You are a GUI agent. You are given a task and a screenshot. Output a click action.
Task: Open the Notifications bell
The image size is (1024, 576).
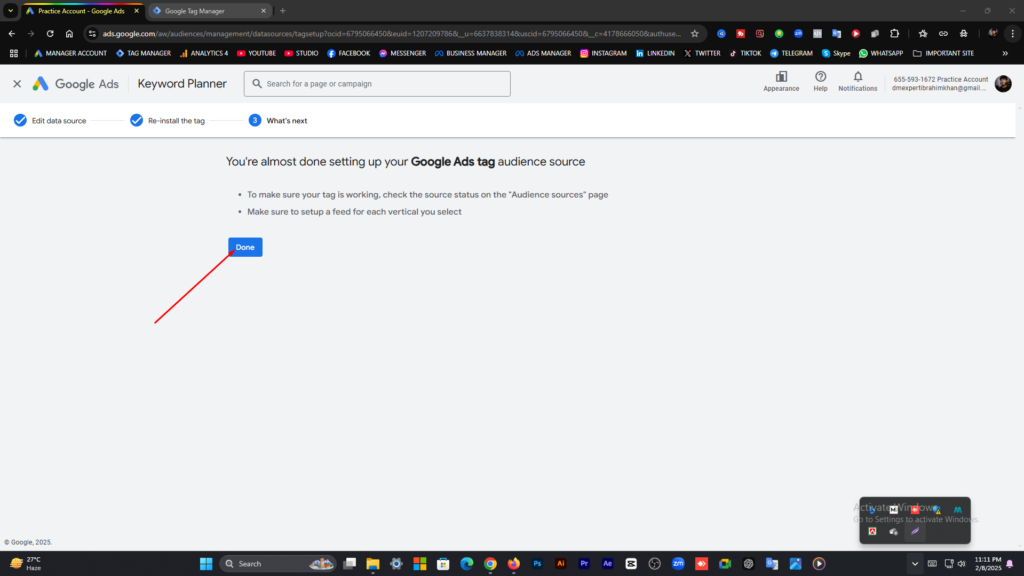tap(857, 82)
